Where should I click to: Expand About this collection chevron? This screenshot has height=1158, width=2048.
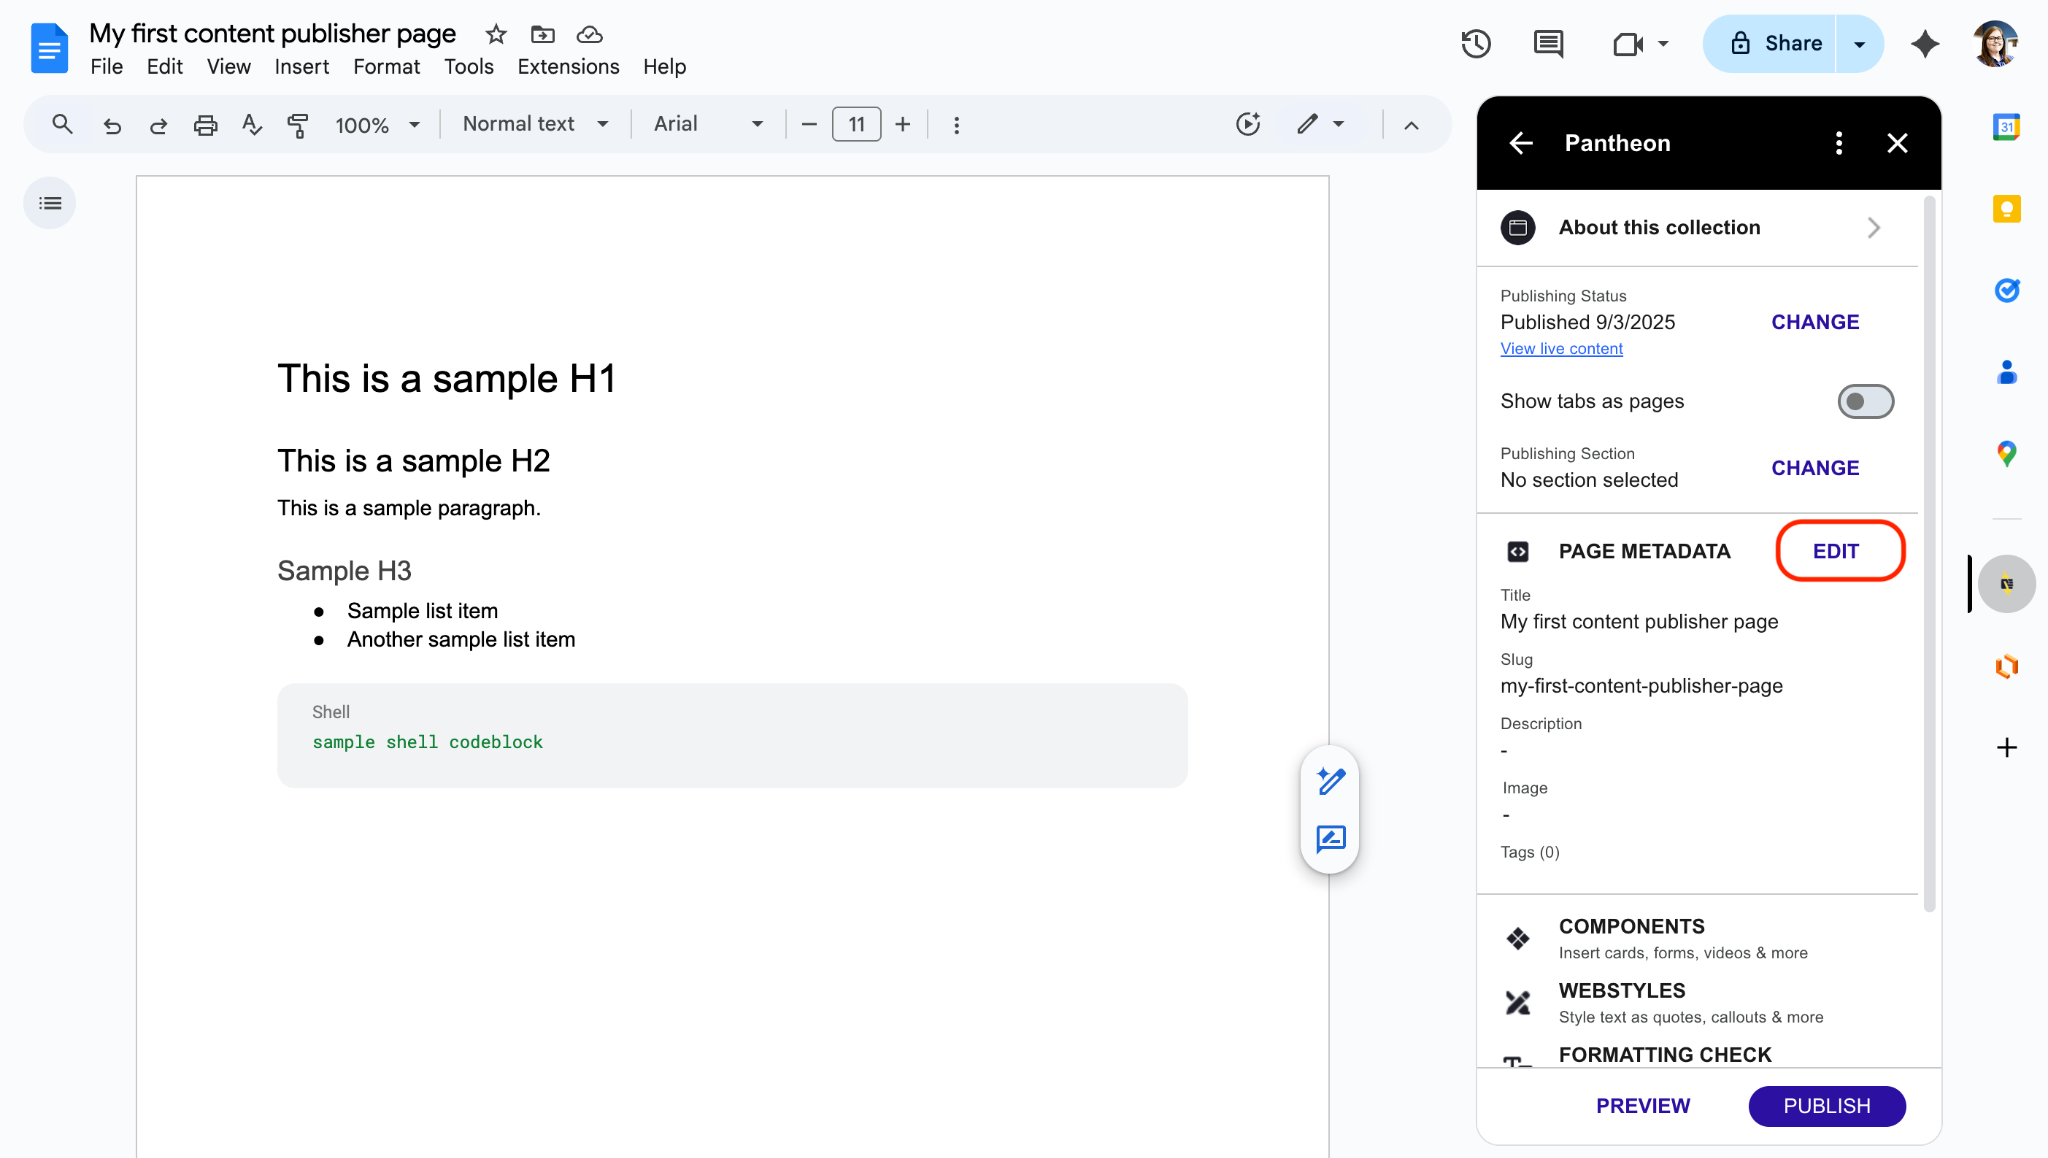click(x=1873, y=228)
